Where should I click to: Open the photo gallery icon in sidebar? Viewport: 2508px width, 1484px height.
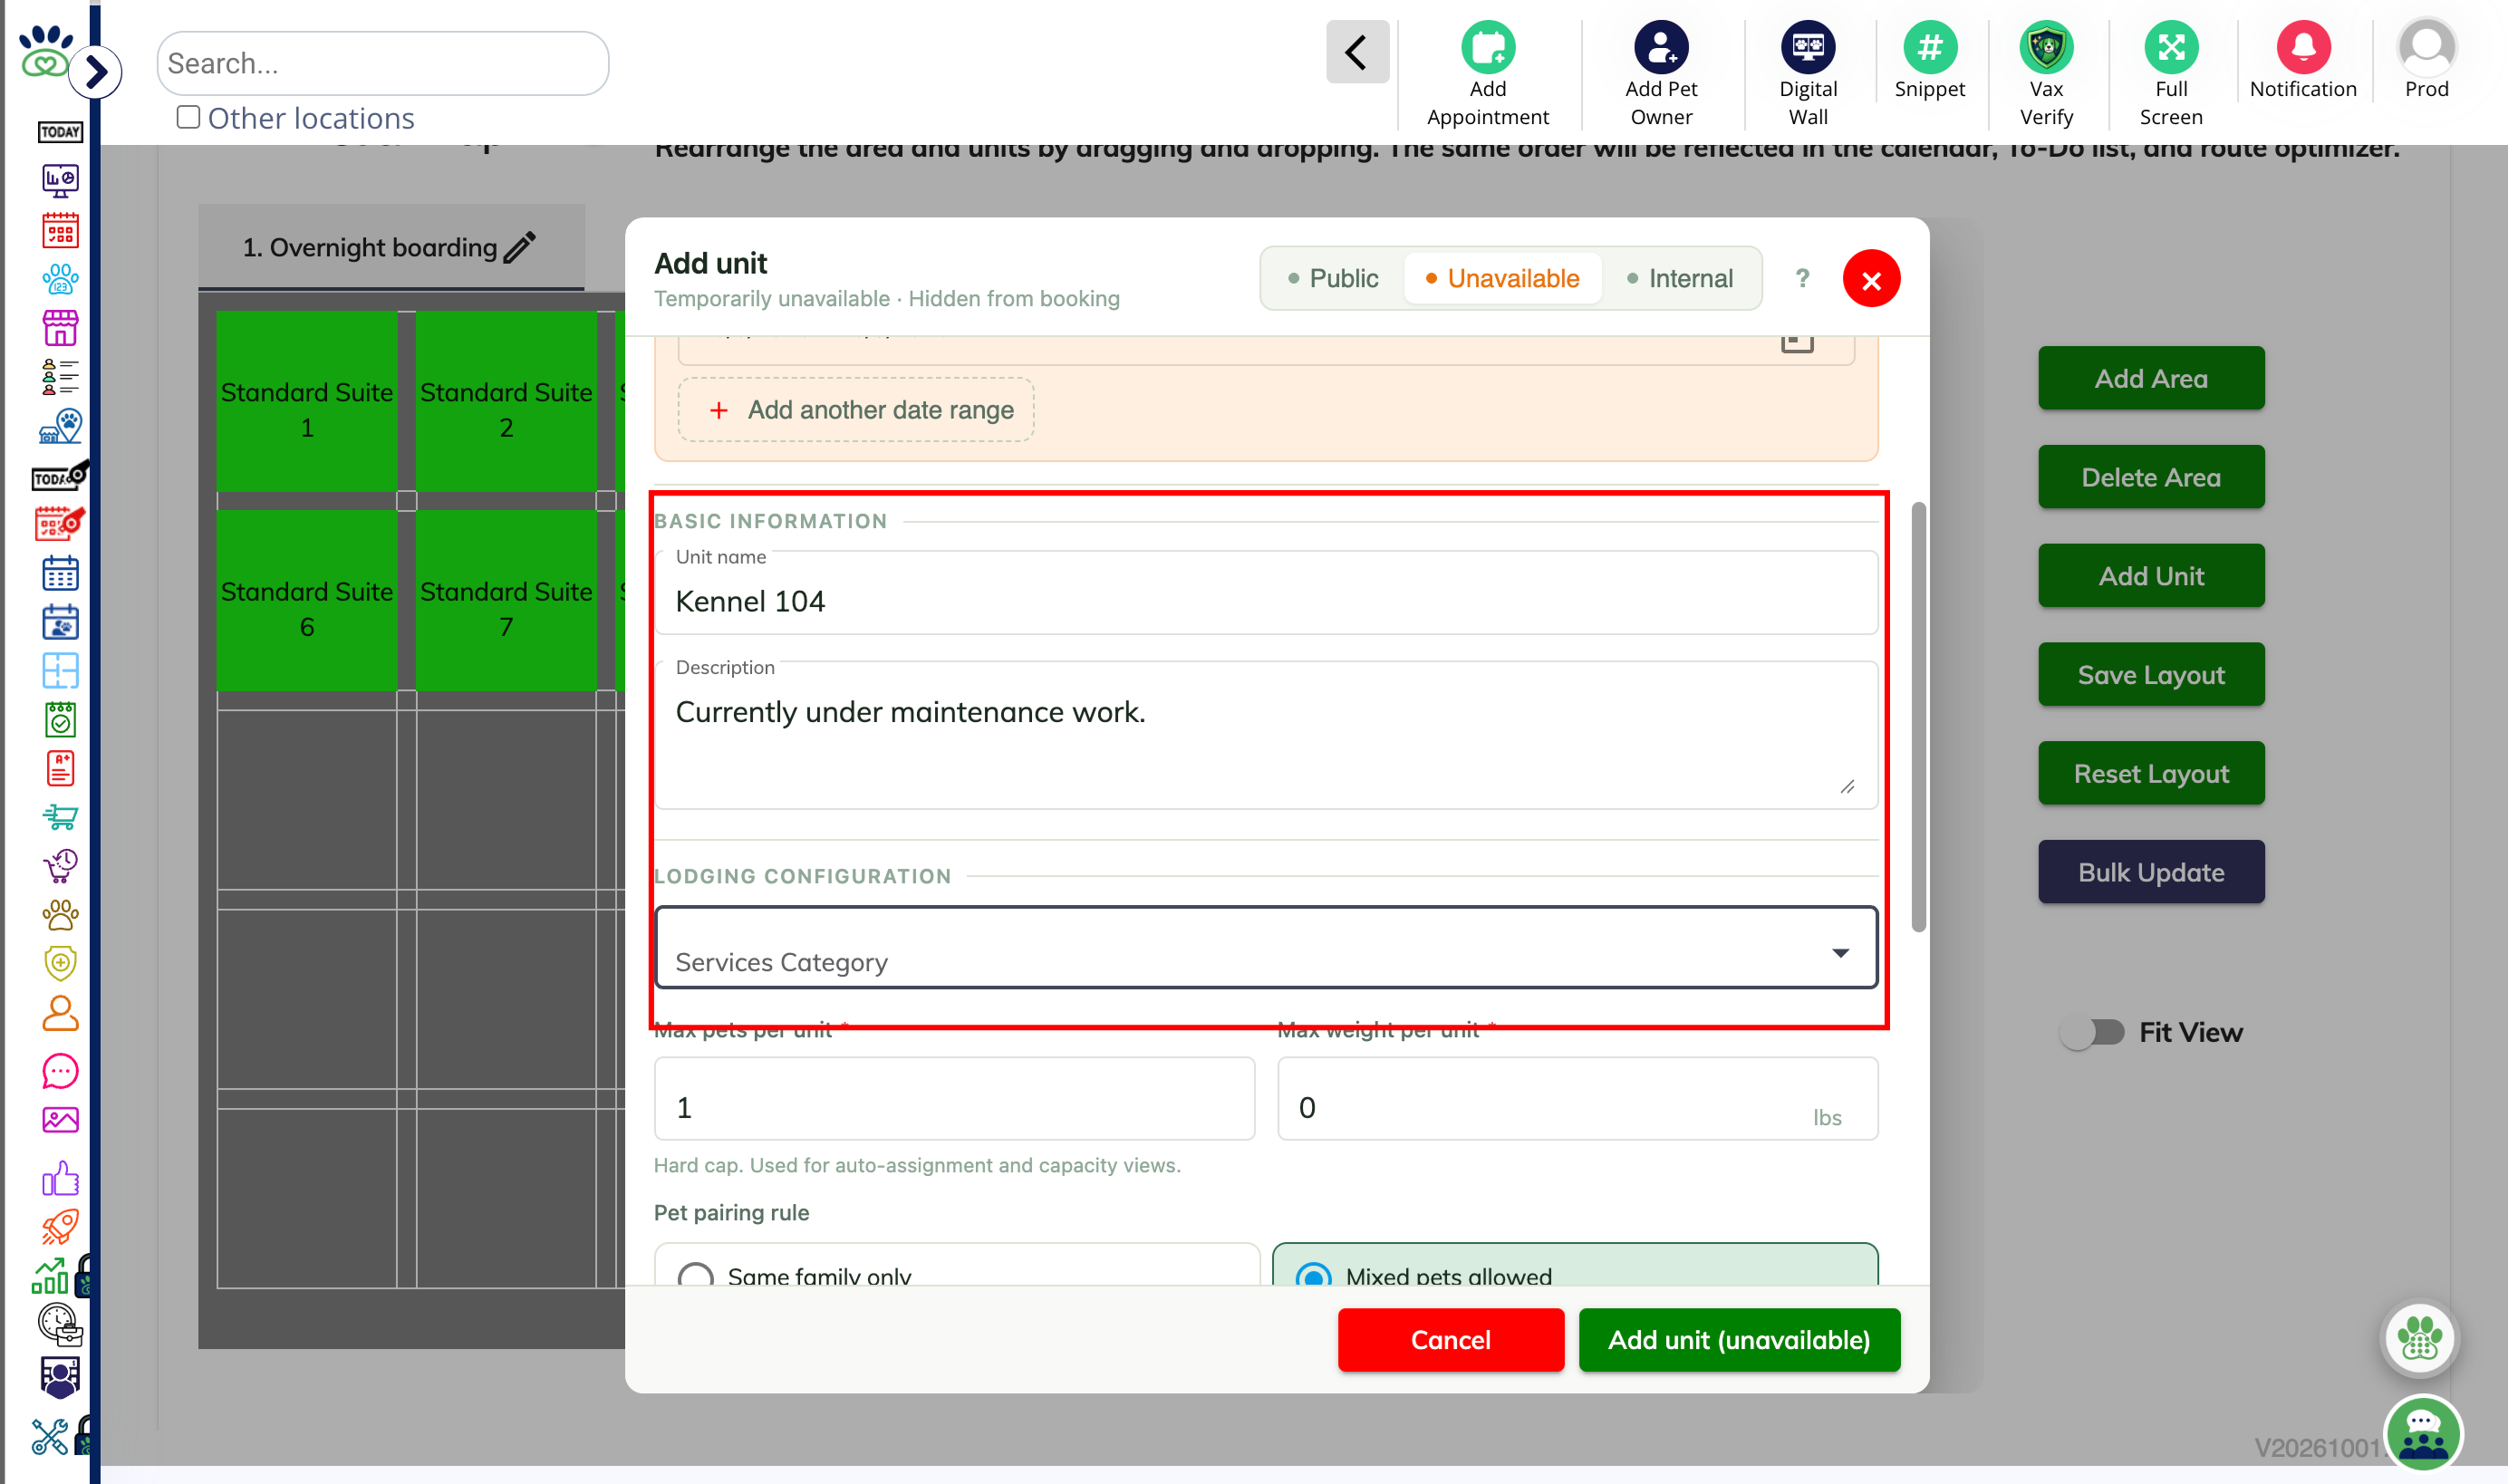pyautogui.click(x=60, y=1120)
